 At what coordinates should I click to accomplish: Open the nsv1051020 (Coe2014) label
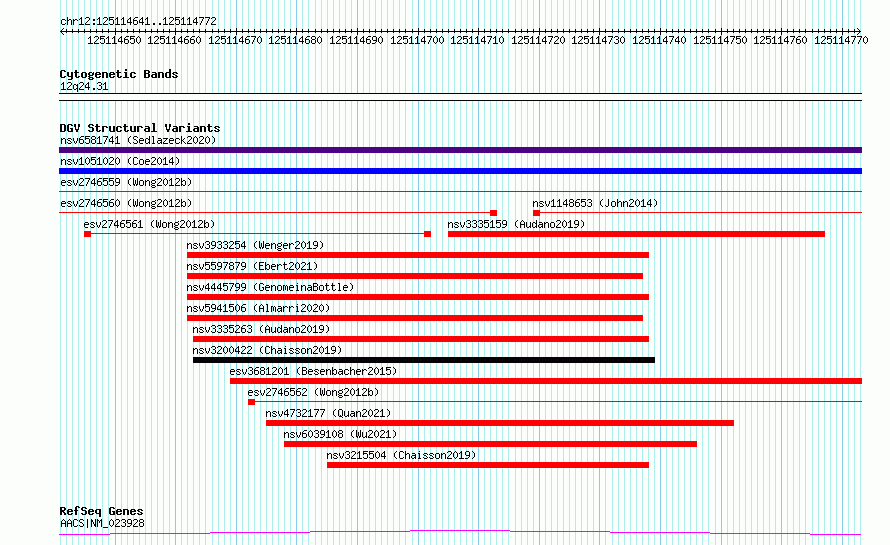click(x=120, y=161)
